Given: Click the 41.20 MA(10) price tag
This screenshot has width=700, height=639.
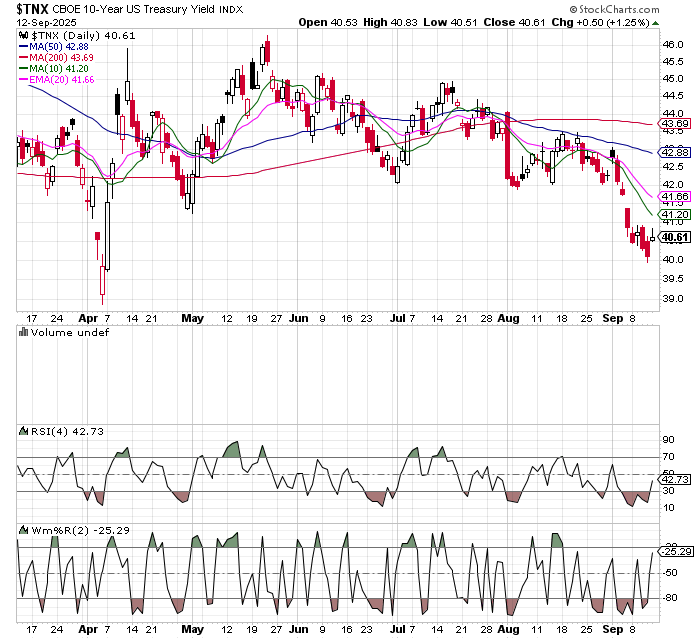Looking at the screenshot, I should coord(675,215).
